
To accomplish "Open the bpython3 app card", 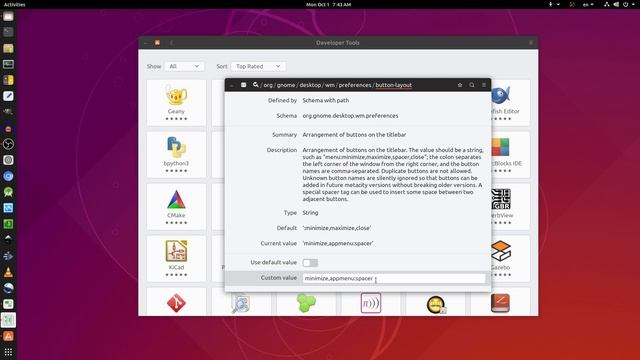I will (176, 155).
